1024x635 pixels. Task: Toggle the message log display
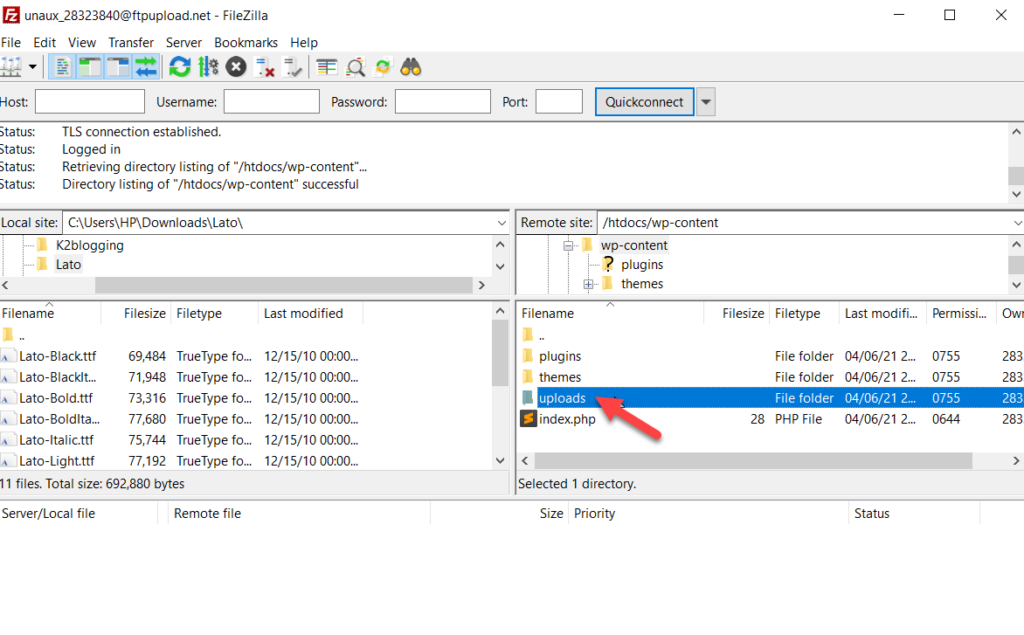point(62,67)
